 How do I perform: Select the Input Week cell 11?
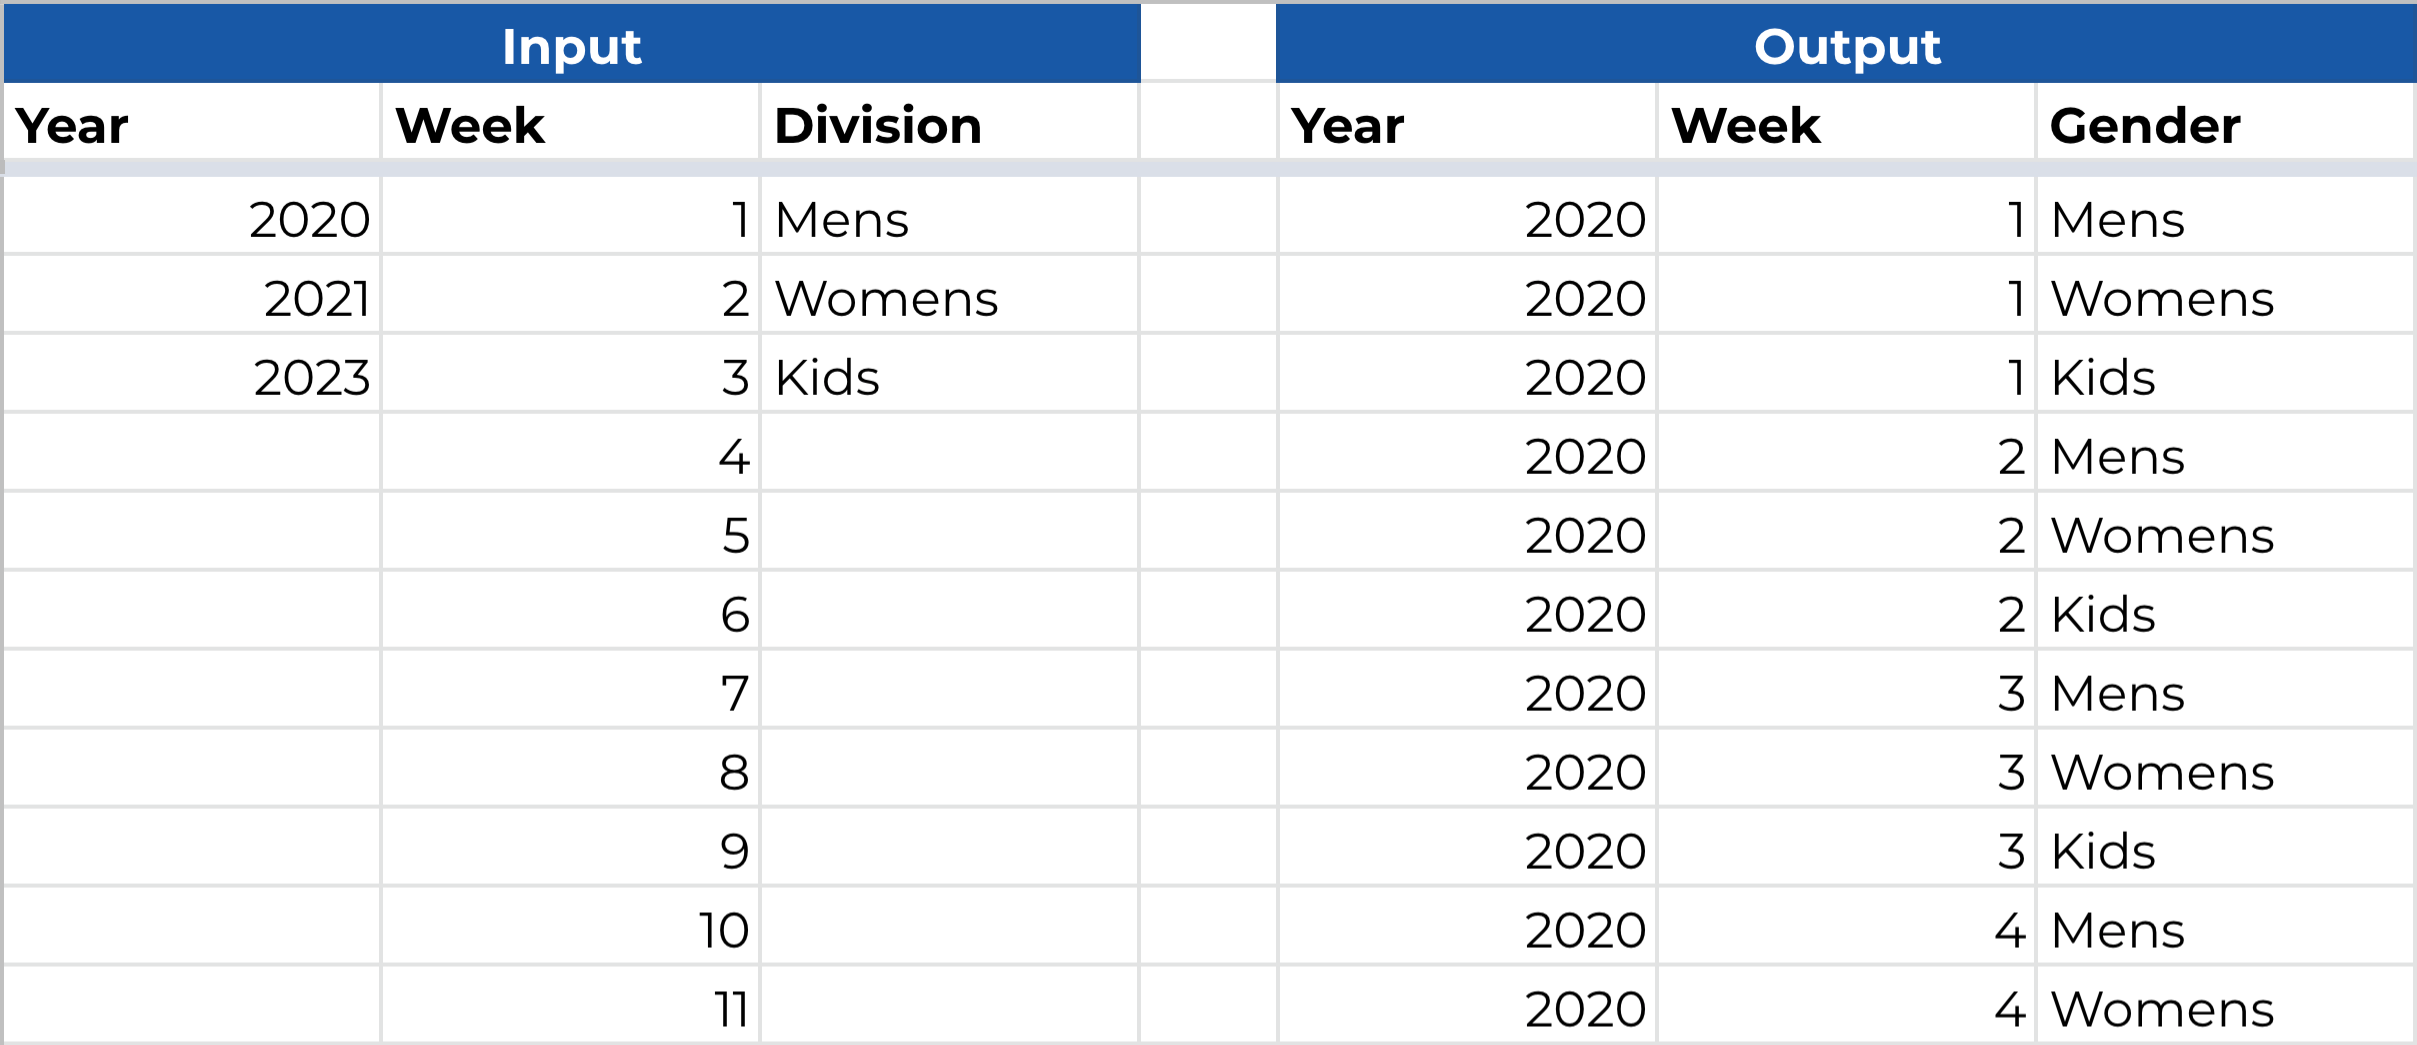point(571,1006)
